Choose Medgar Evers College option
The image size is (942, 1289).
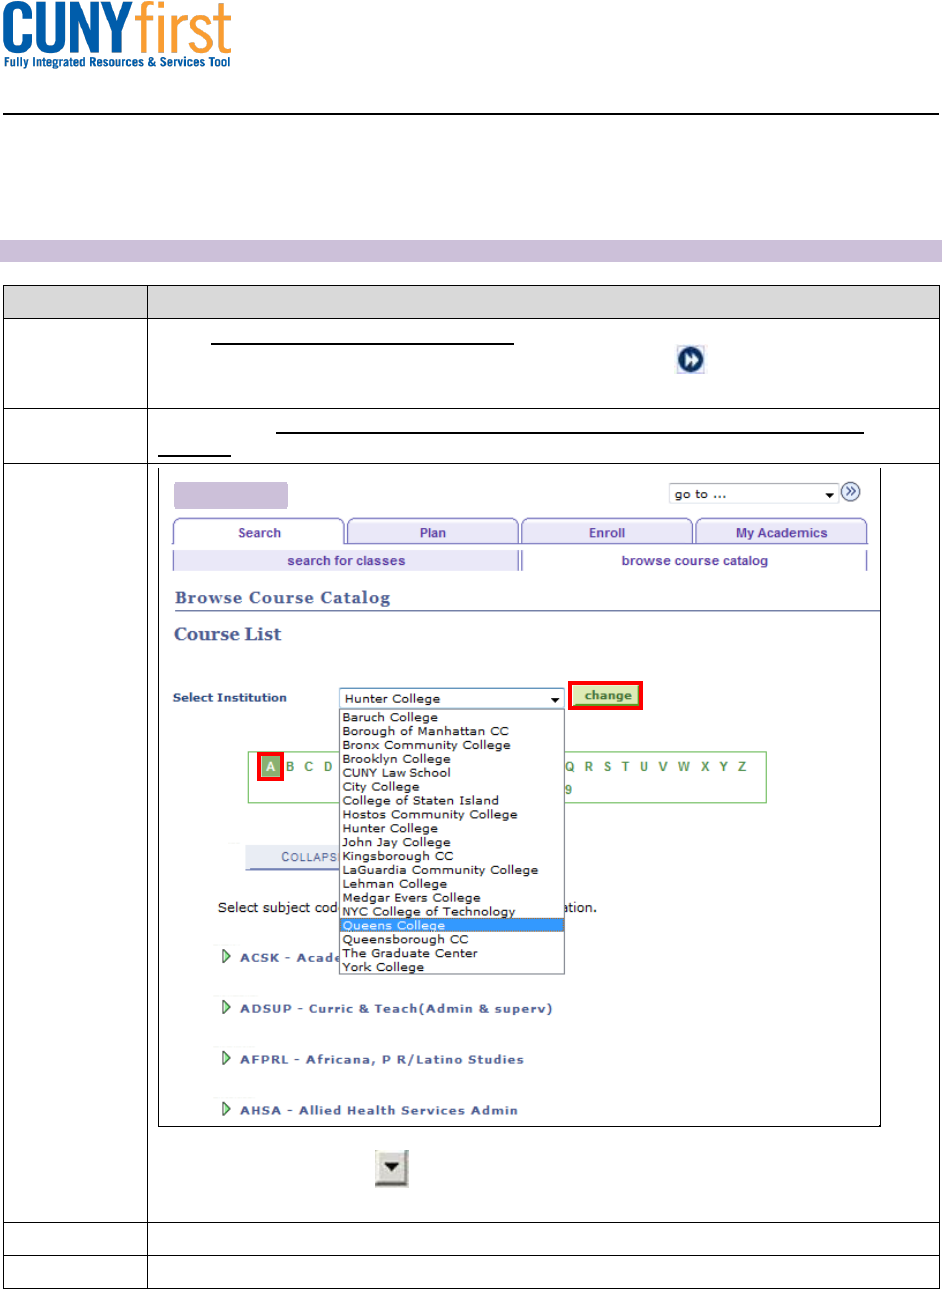(x=452, y=898)
